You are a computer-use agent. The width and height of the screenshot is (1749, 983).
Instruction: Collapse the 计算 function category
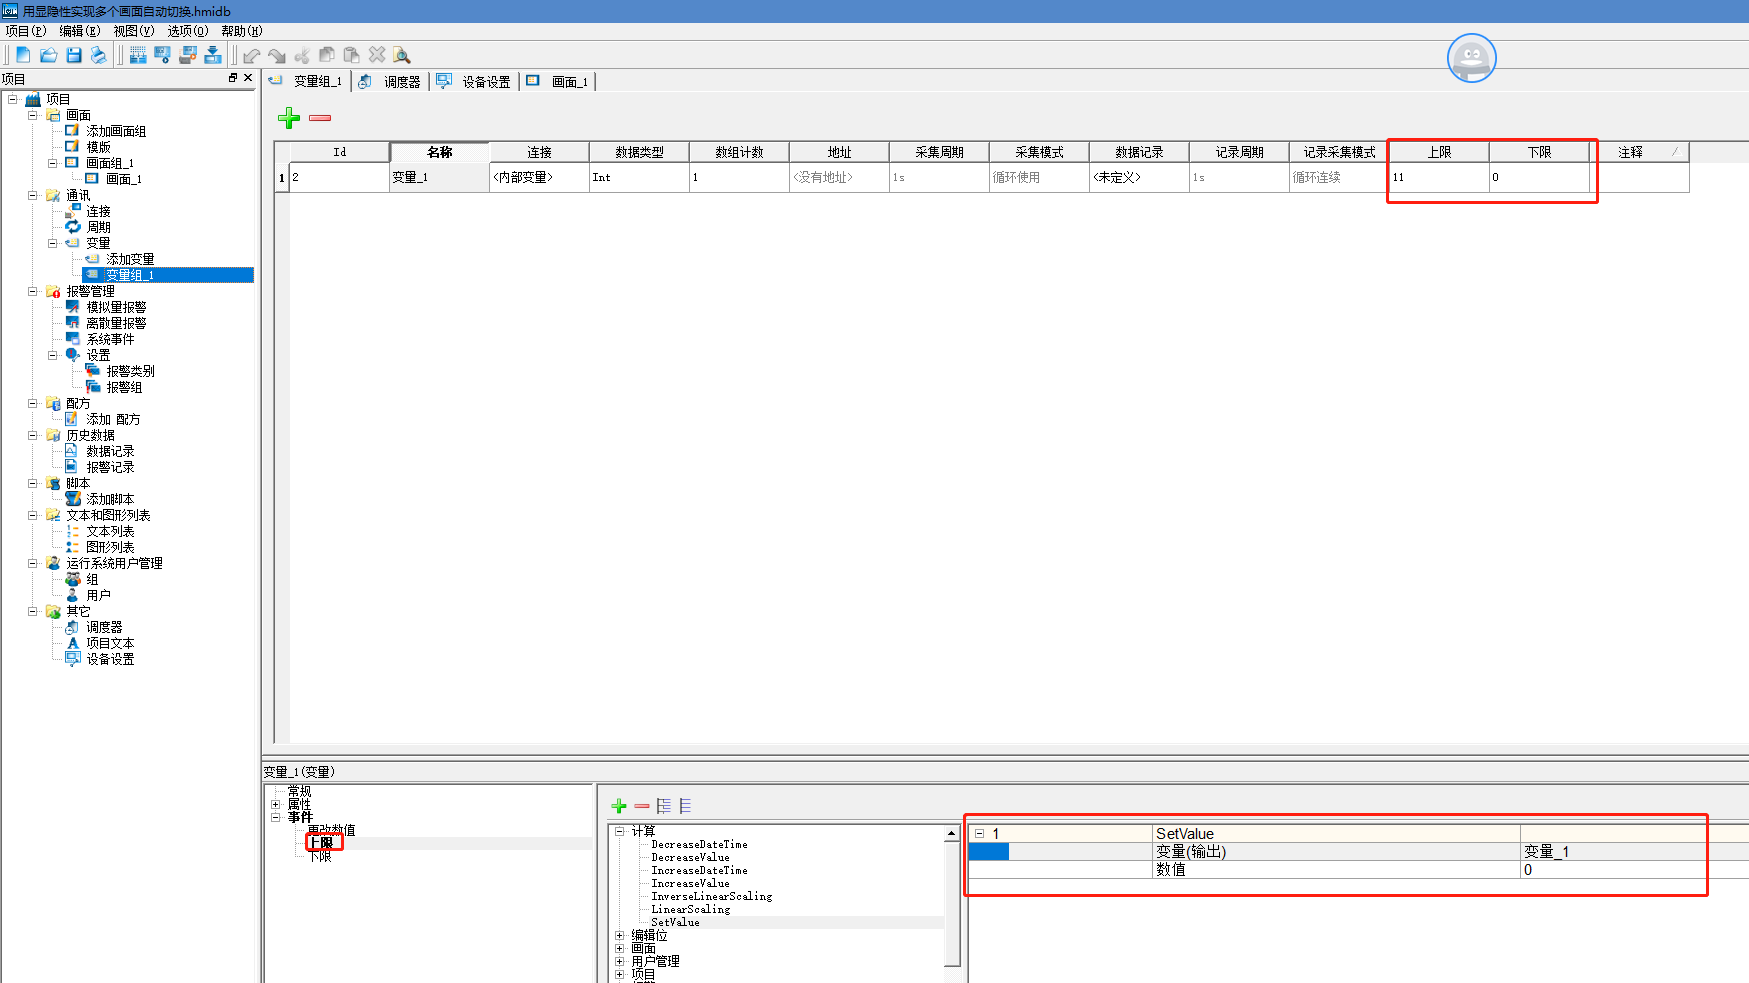(x=620, y=831)
